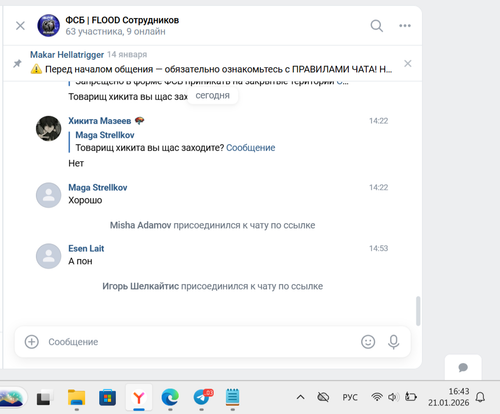Open Microsoft Store from the taskbar
Viewport: 500px width, 414px height.
point(107,397)
